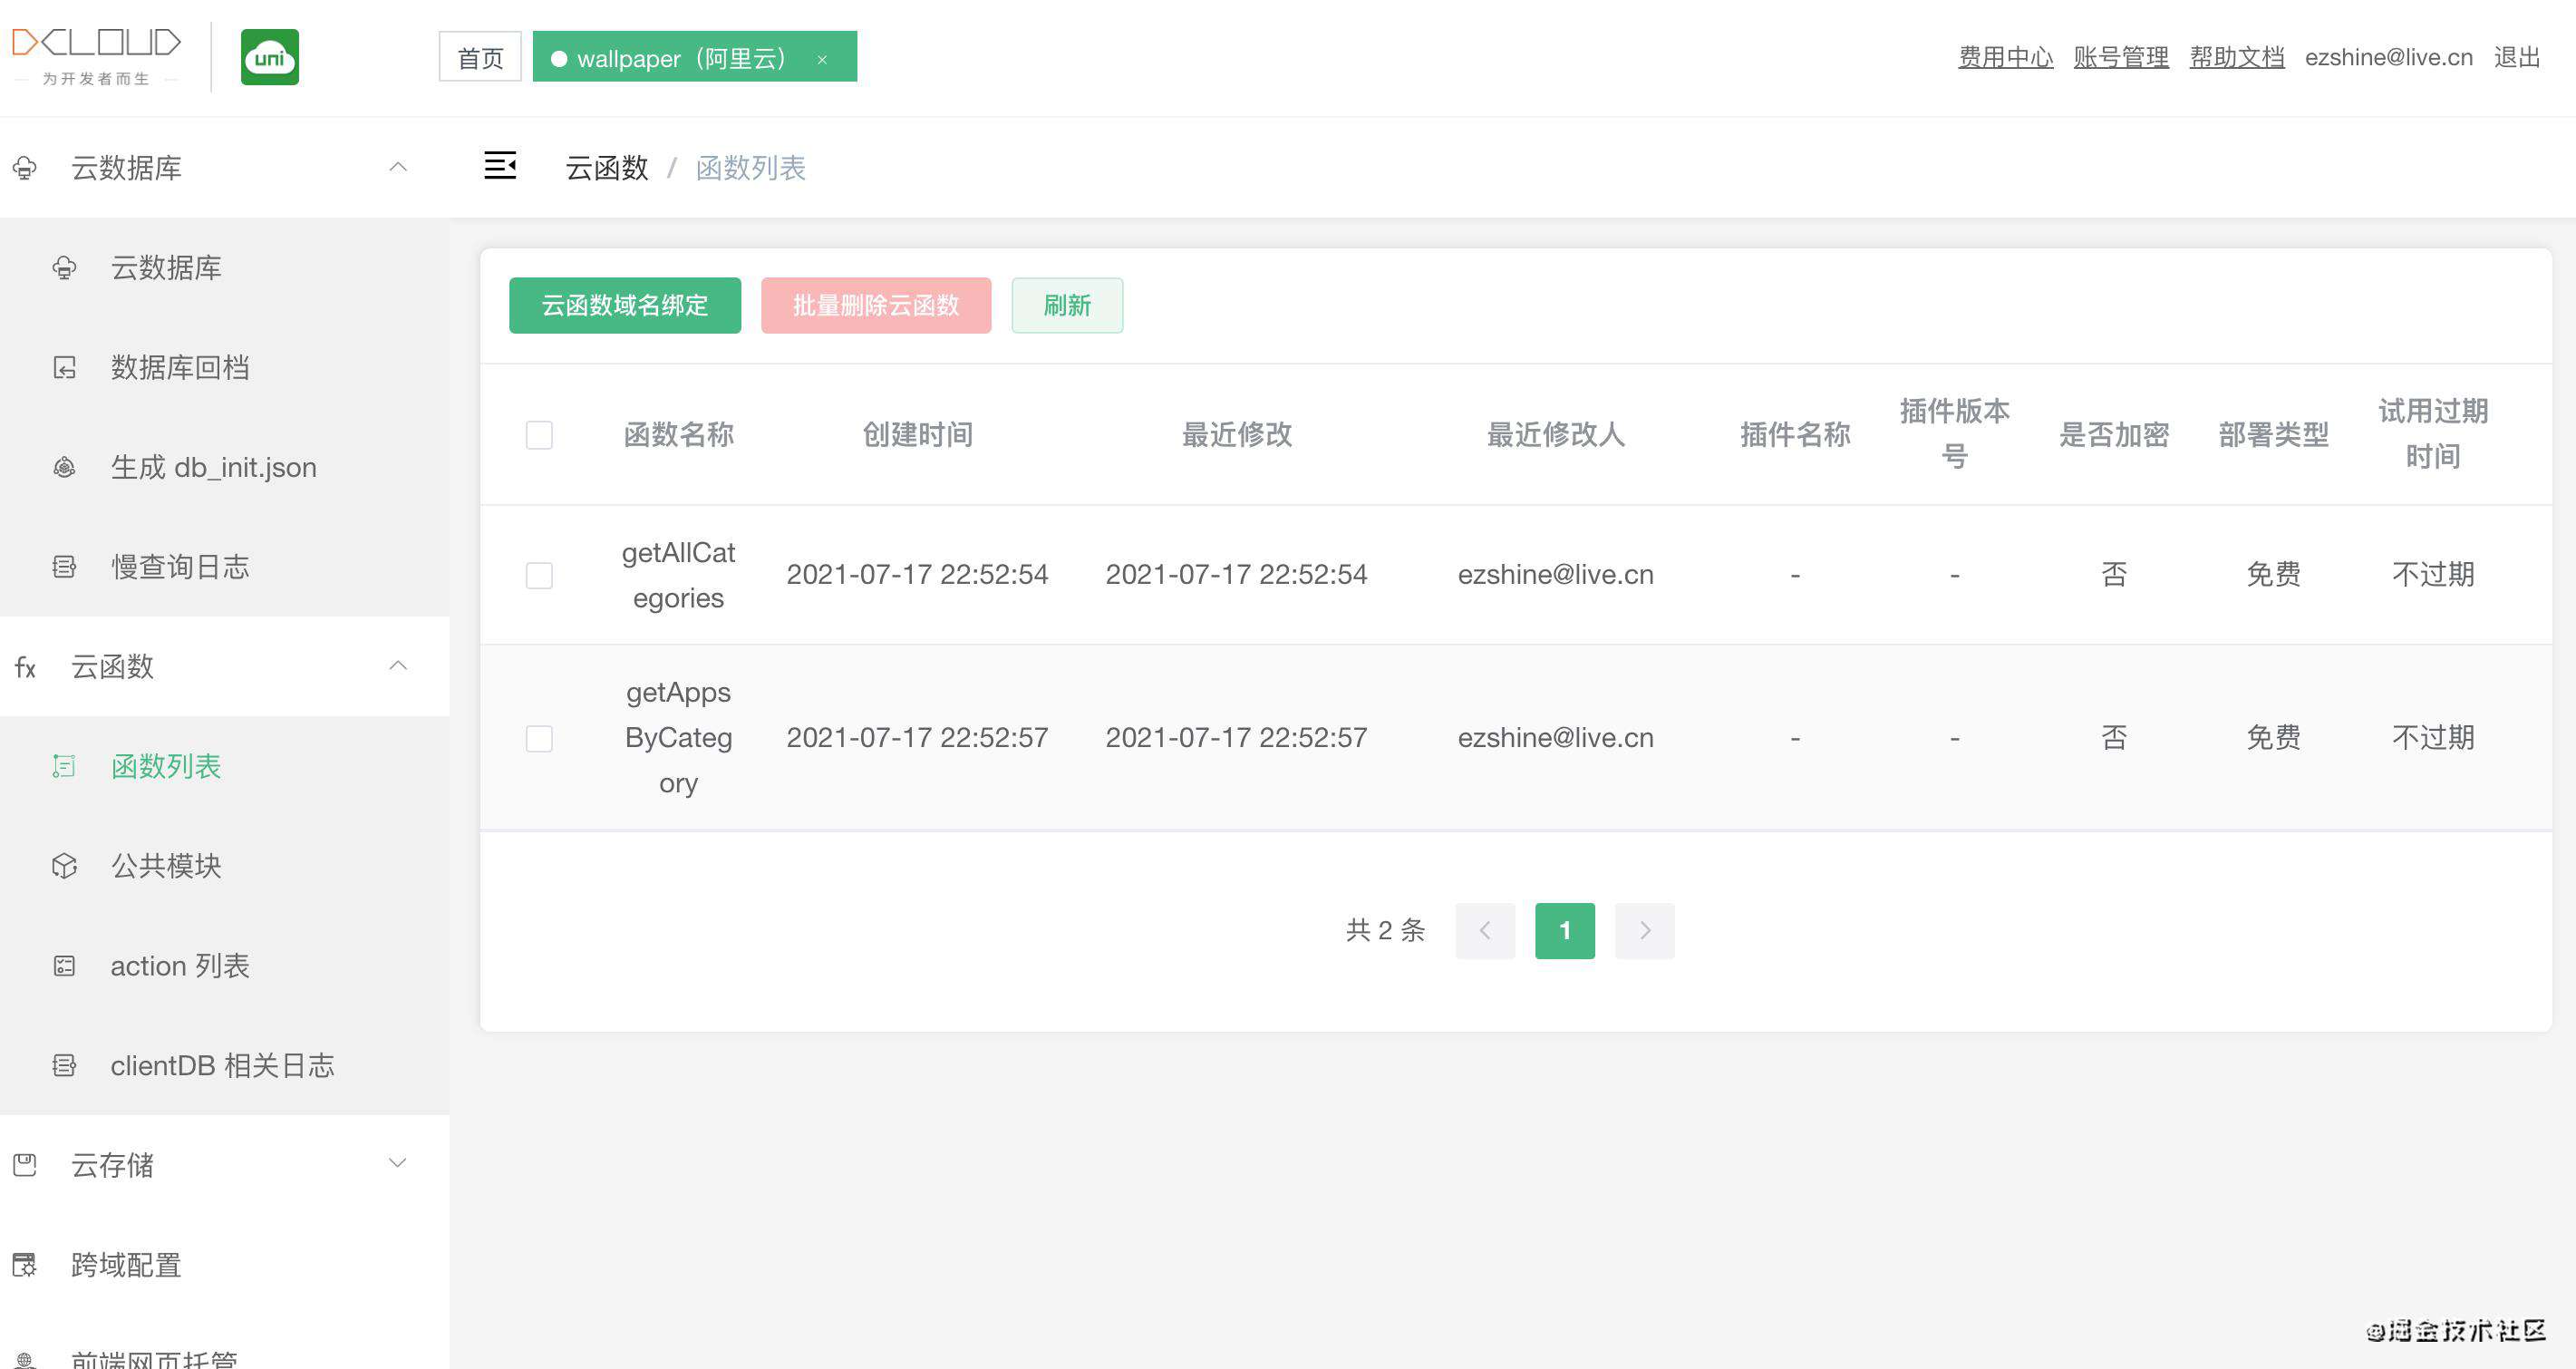Open 账号管理 link
This screenshot has height=1369, width=2576.
pos(2121,57)
